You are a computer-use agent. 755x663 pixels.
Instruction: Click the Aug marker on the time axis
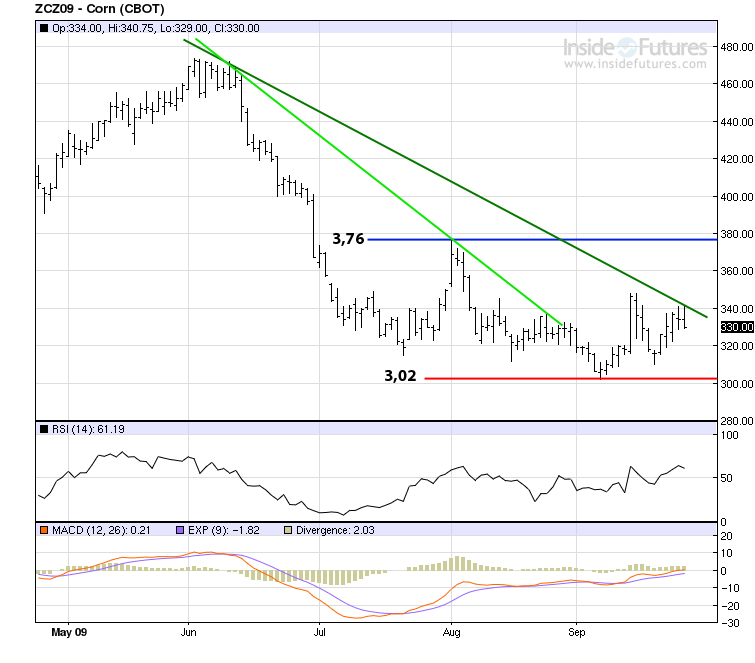click(x=450, y=634)
